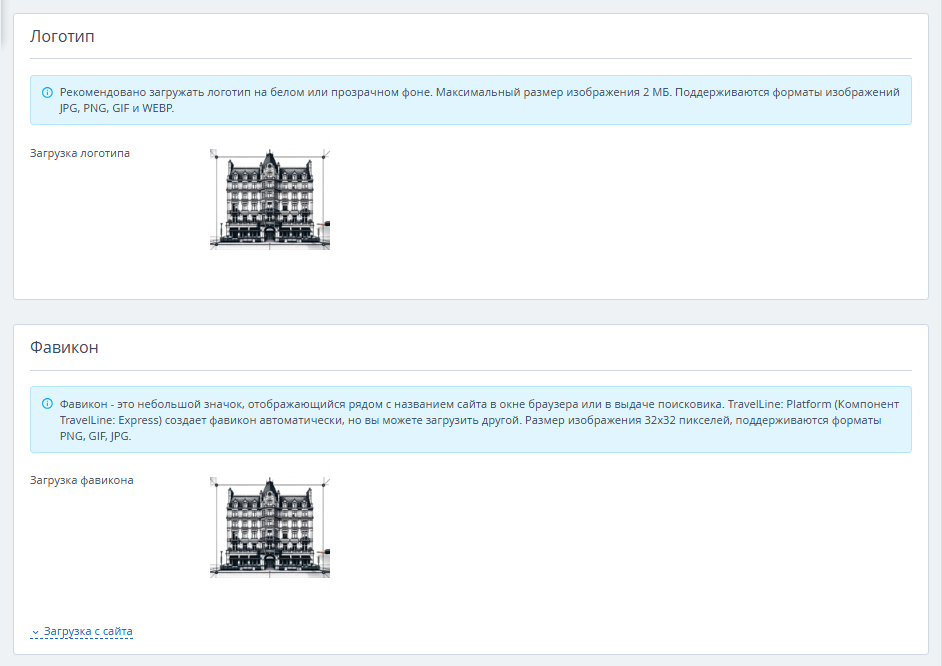942x666 pixels.
Task: Click the 'Логотип' section heading
Action: pos(62,36)
